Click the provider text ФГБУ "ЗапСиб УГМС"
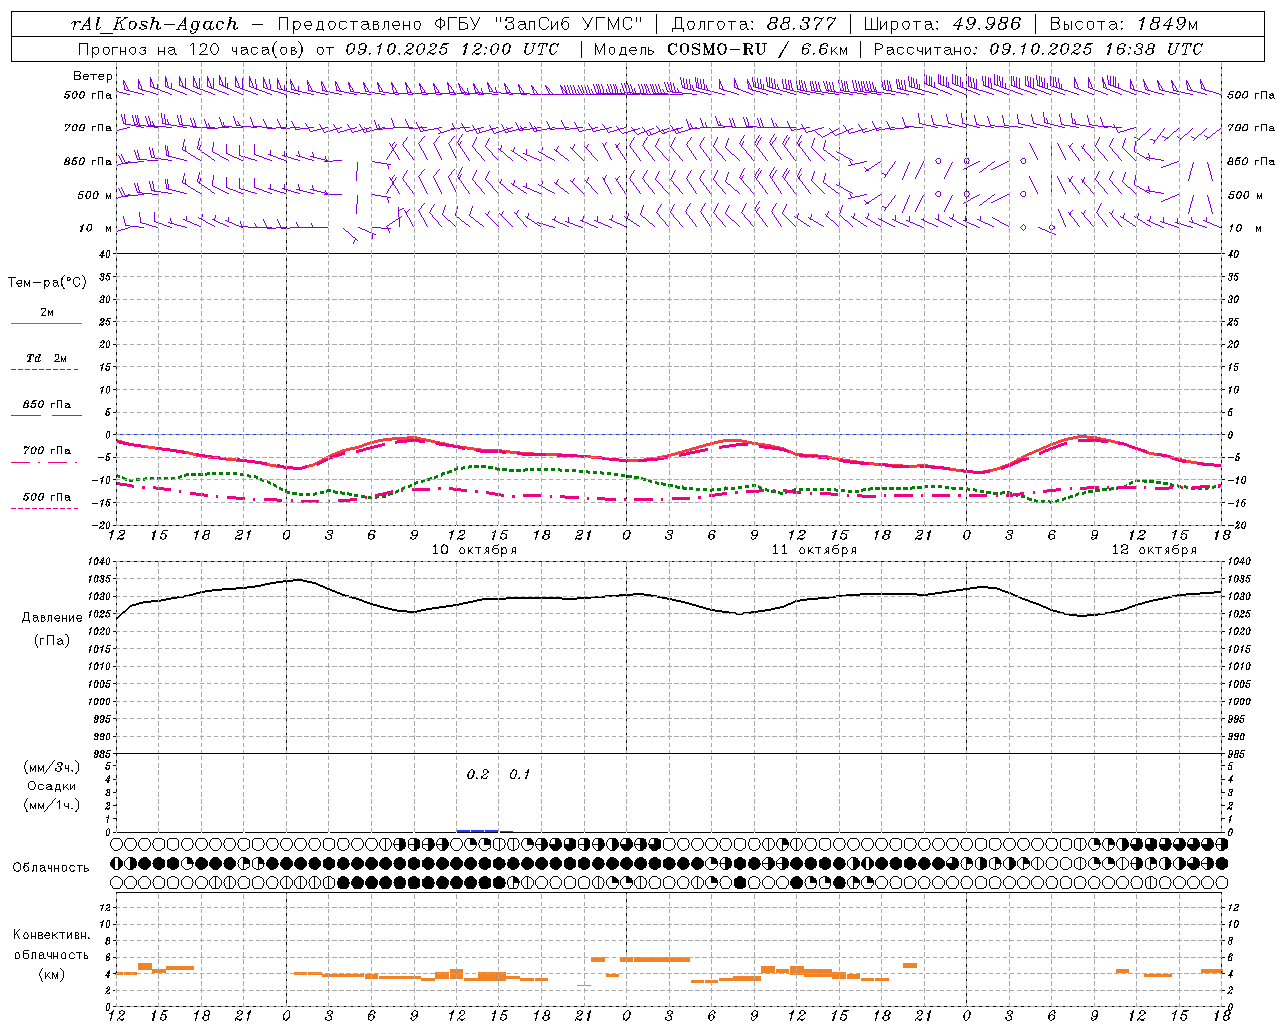Screen dimensions: 1280x1024 pos(539,24)
